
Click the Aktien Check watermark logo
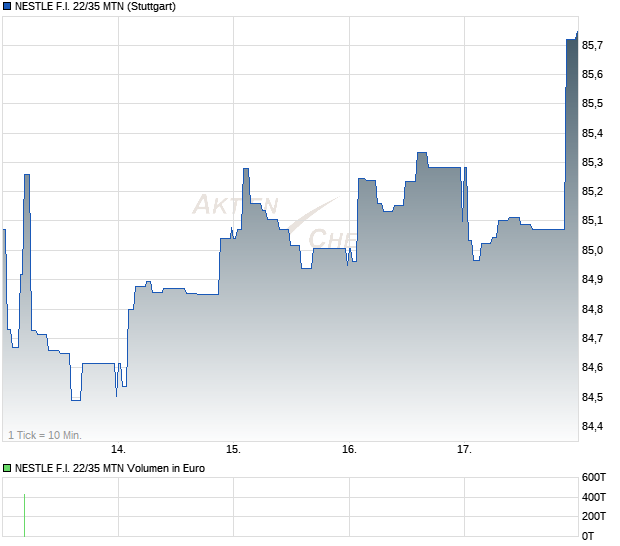click(x=275, y=221)
